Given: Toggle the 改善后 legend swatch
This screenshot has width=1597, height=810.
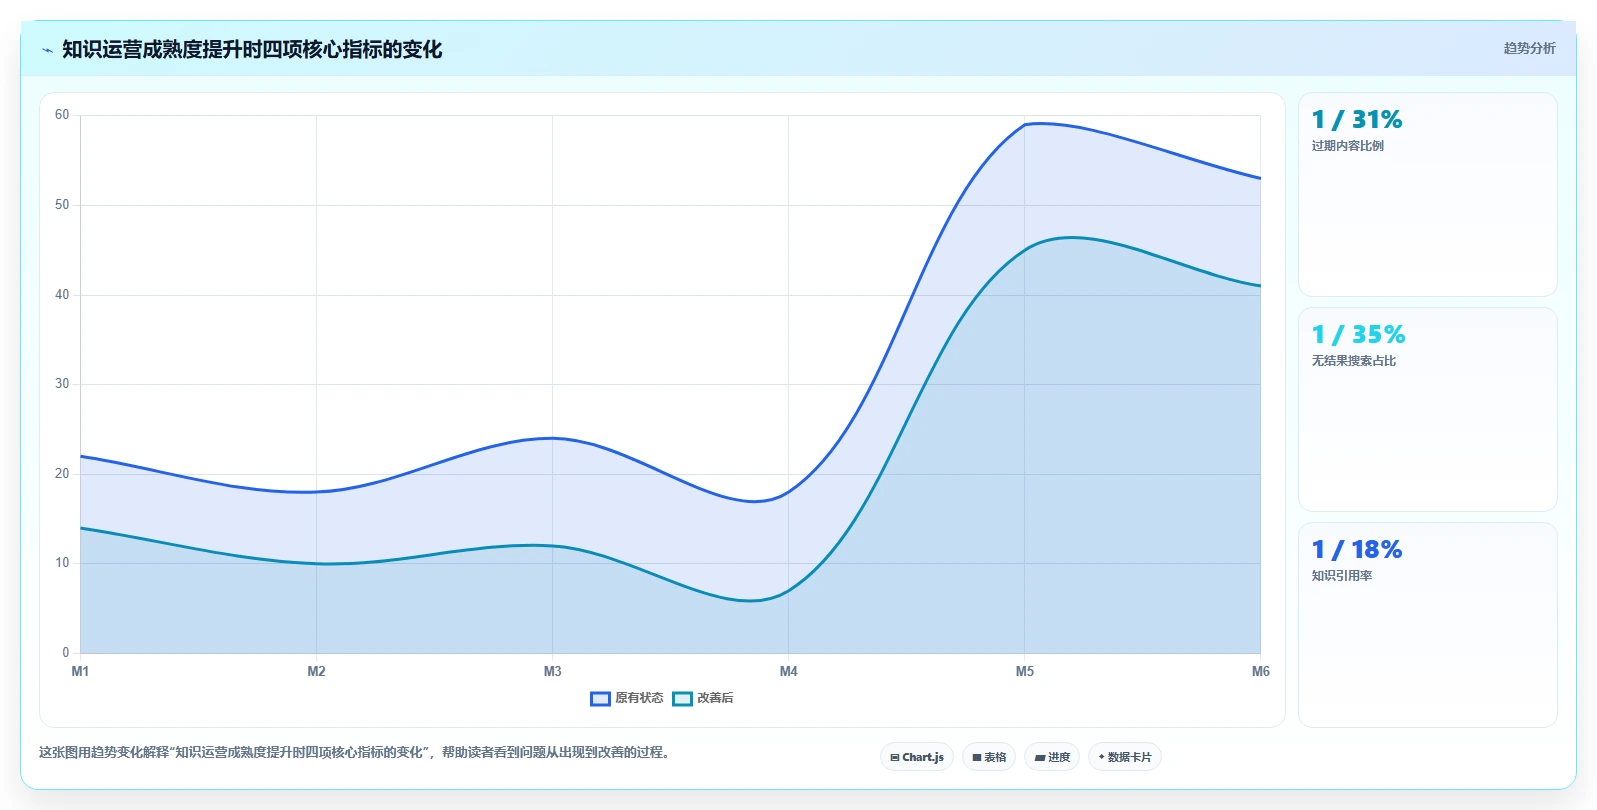Looking at the screenshot, I should [x=682, y=699].
